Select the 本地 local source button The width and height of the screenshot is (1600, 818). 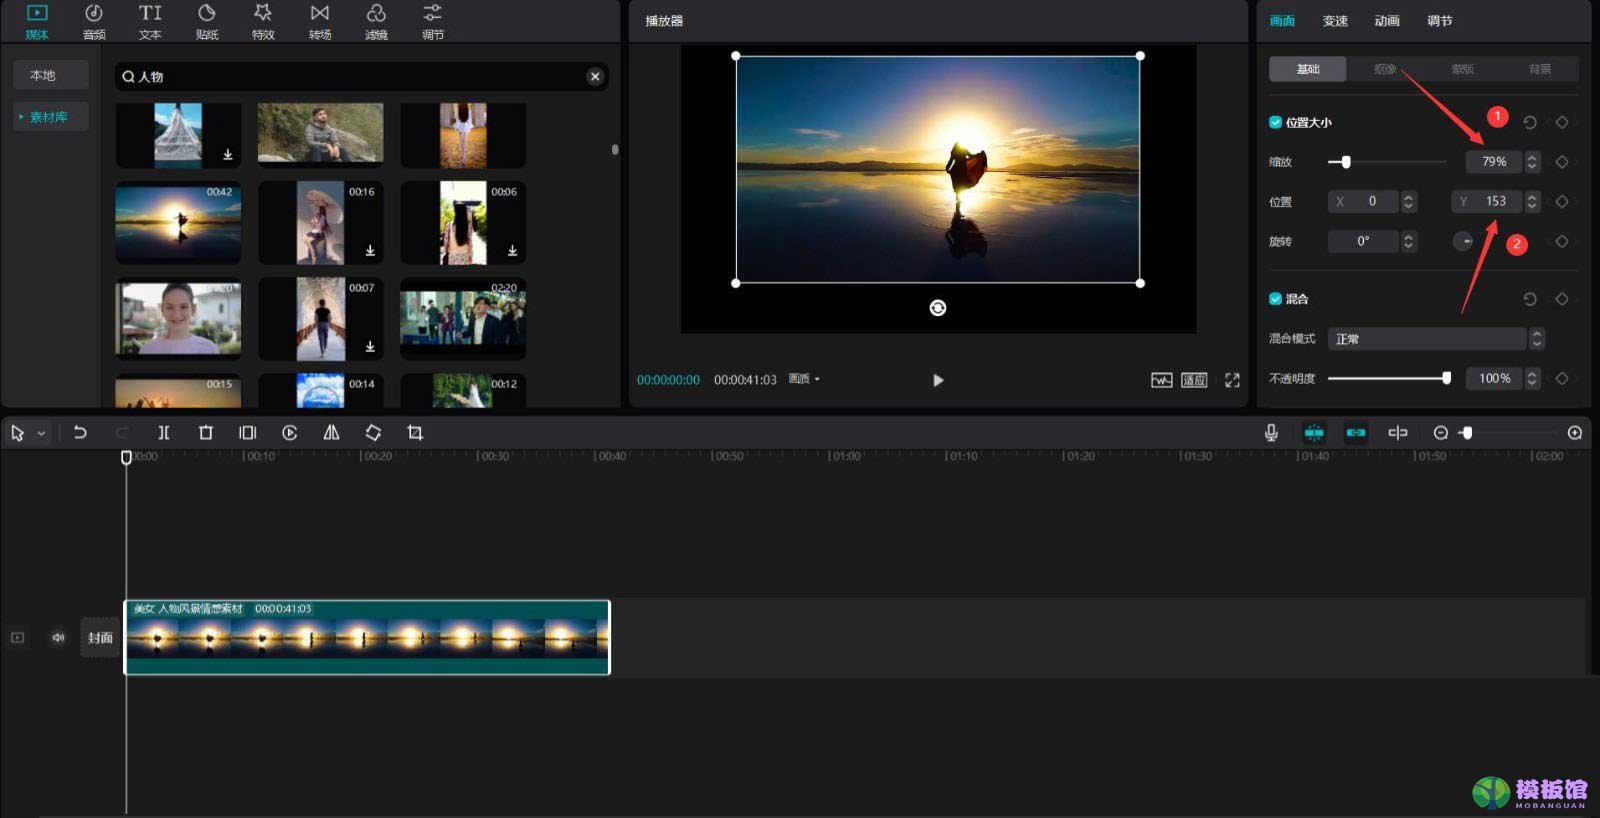[51, 75]
